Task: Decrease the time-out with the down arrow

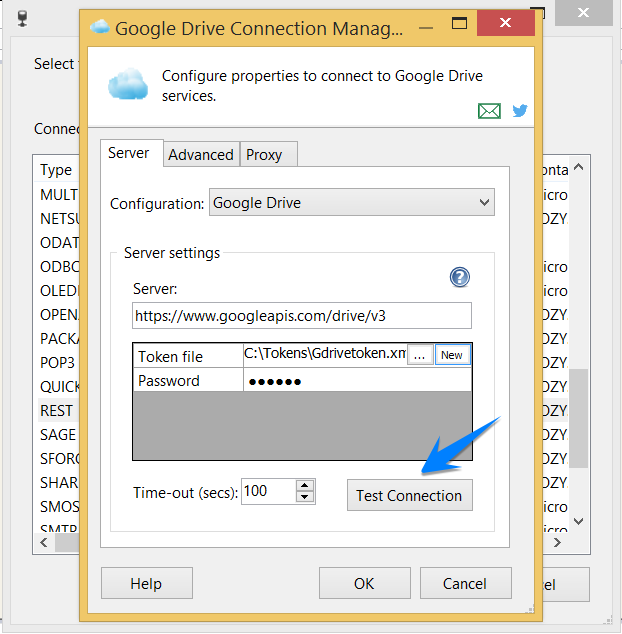Action: [x=305, y=497]
